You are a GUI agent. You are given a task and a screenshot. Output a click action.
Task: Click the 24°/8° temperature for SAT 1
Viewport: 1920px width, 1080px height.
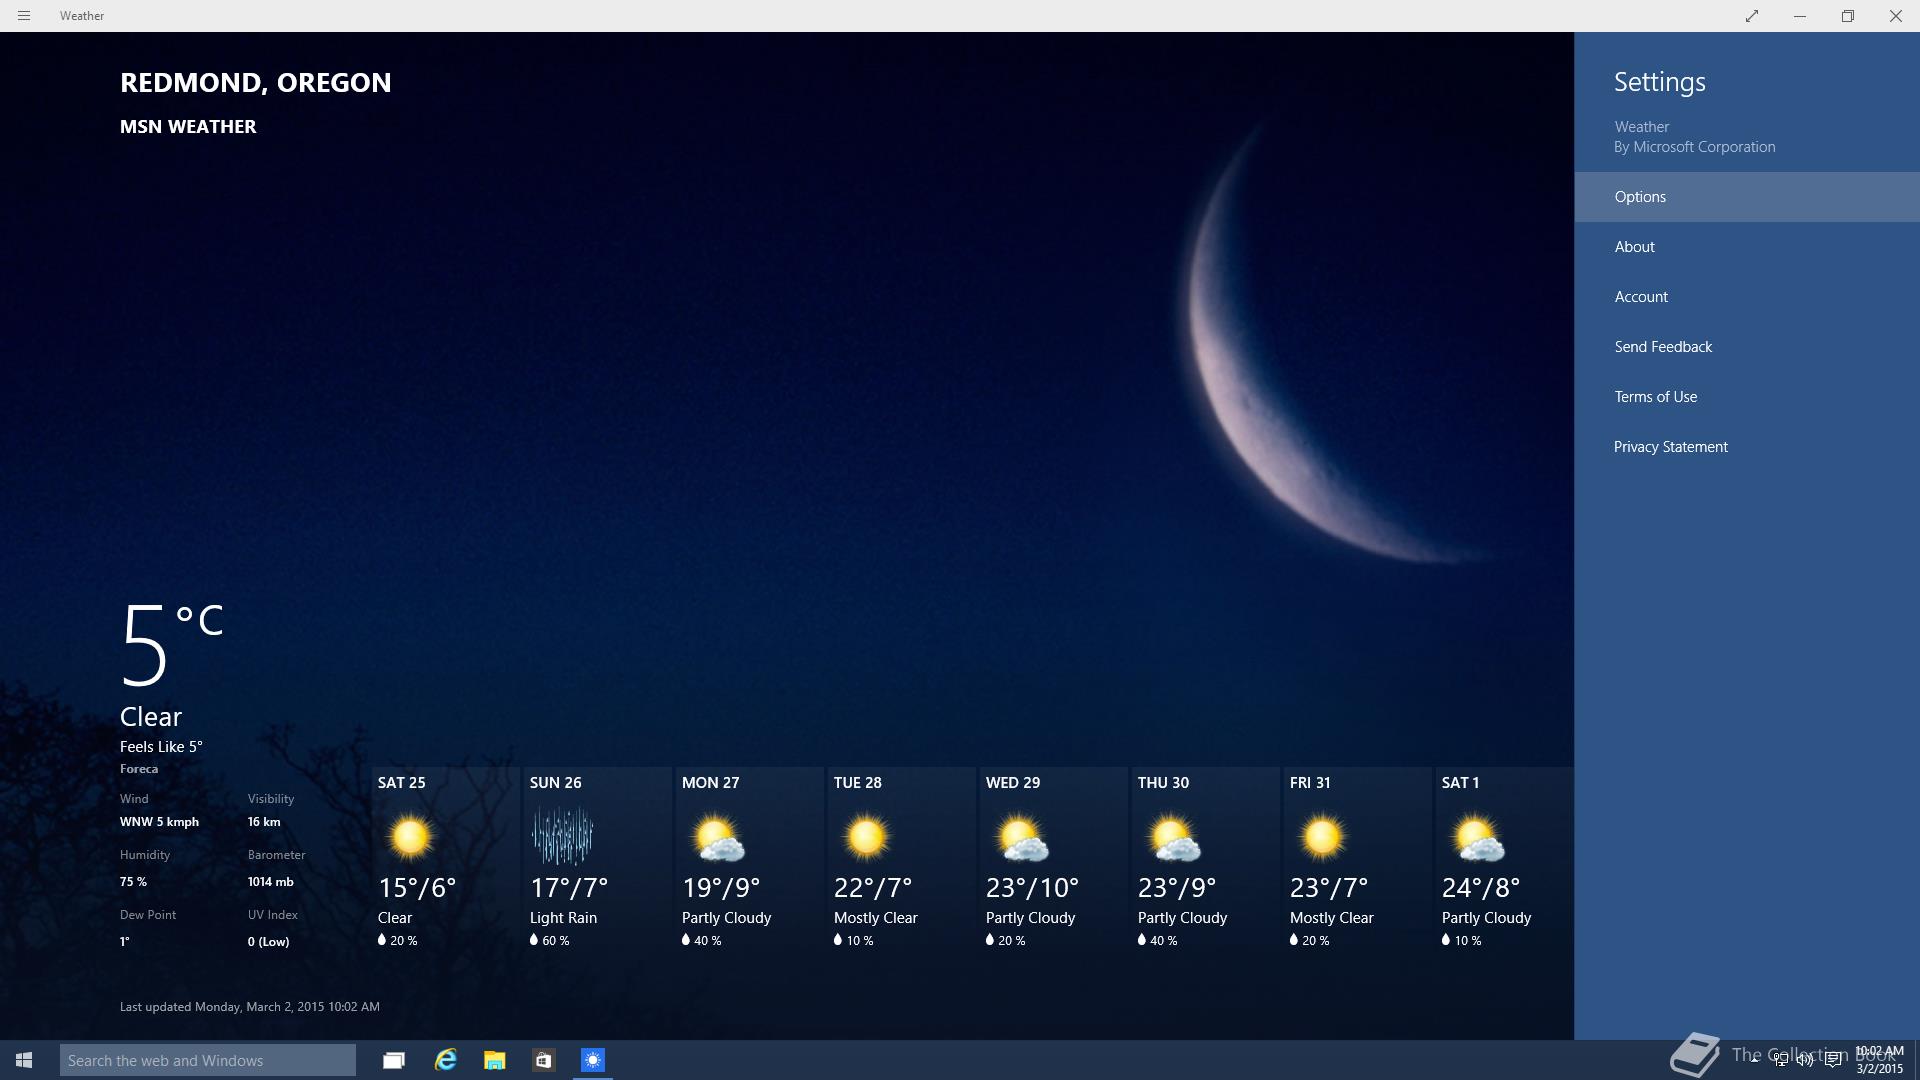tap(1481, 888)
